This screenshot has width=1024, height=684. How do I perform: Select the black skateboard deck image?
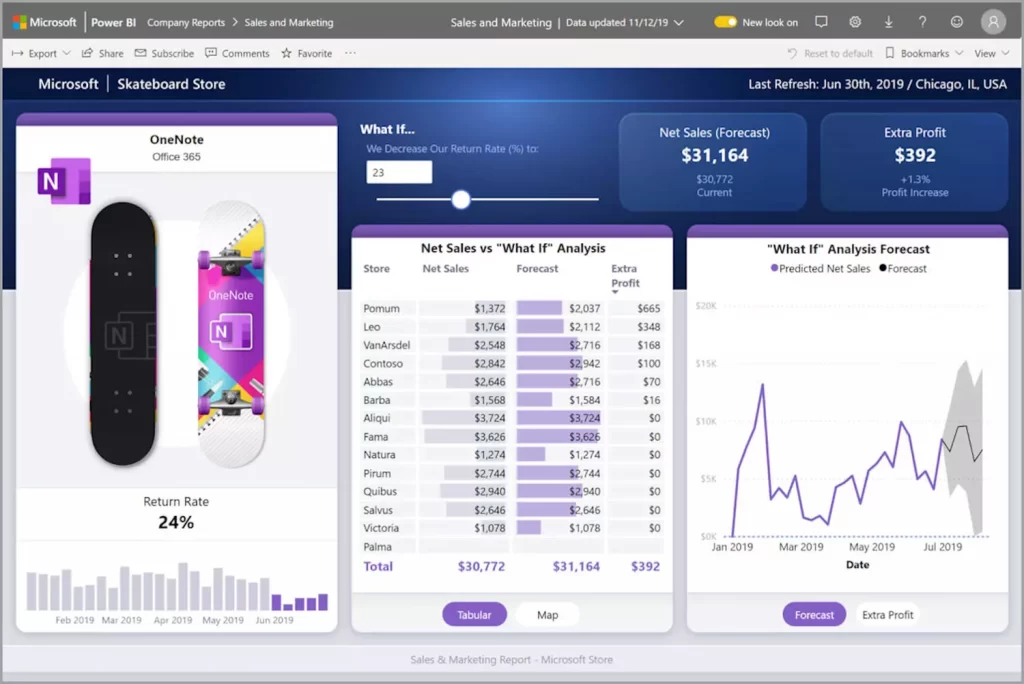click(x=123, y=333)
